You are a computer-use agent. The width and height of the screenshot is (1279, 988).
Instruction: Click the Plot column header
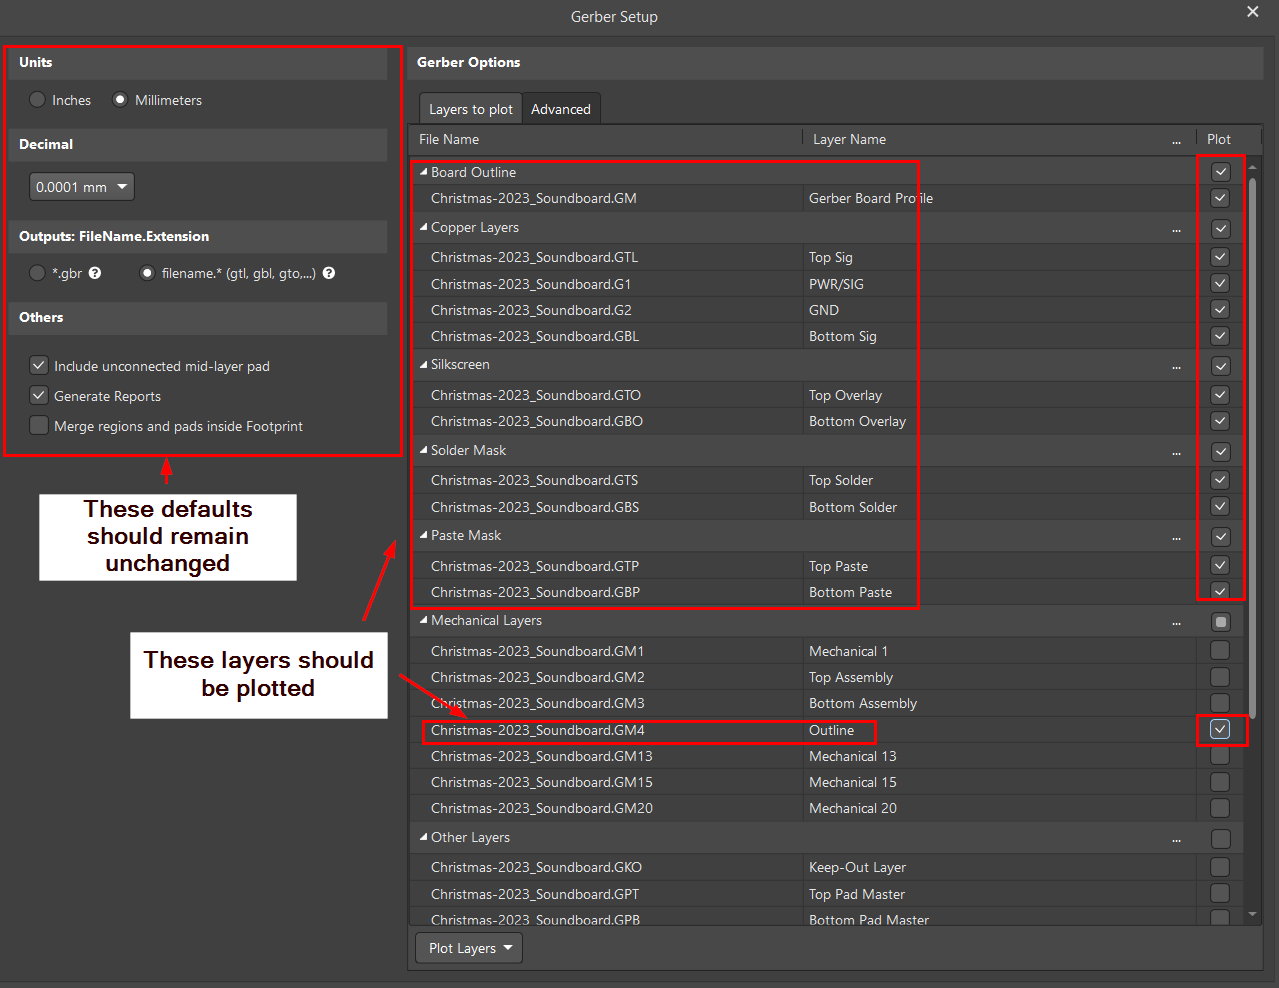point(1219,139)
